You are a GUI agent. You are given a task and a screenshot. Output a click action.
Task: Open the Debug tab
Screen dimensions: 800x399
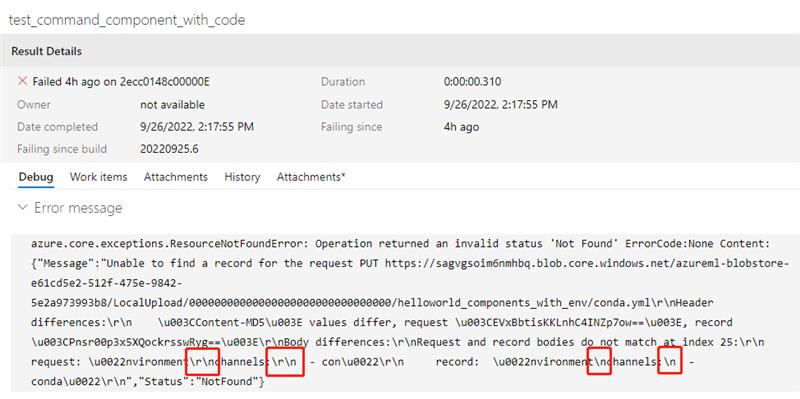(x=36, y=177)
